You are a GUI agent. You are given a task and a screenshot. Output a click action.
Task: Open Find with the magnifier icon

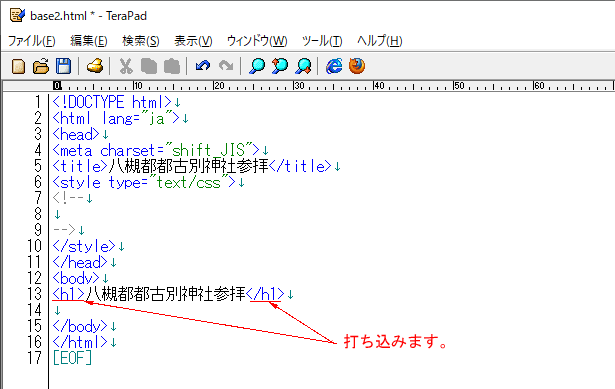[x=257, y=66]
